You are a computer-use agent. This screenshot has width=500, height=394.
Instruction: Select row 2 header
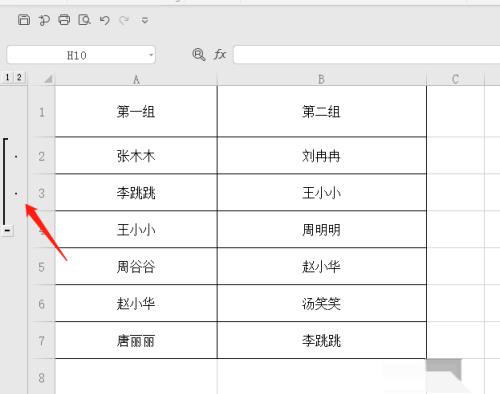pyautogui.click(x=42, y=156)
